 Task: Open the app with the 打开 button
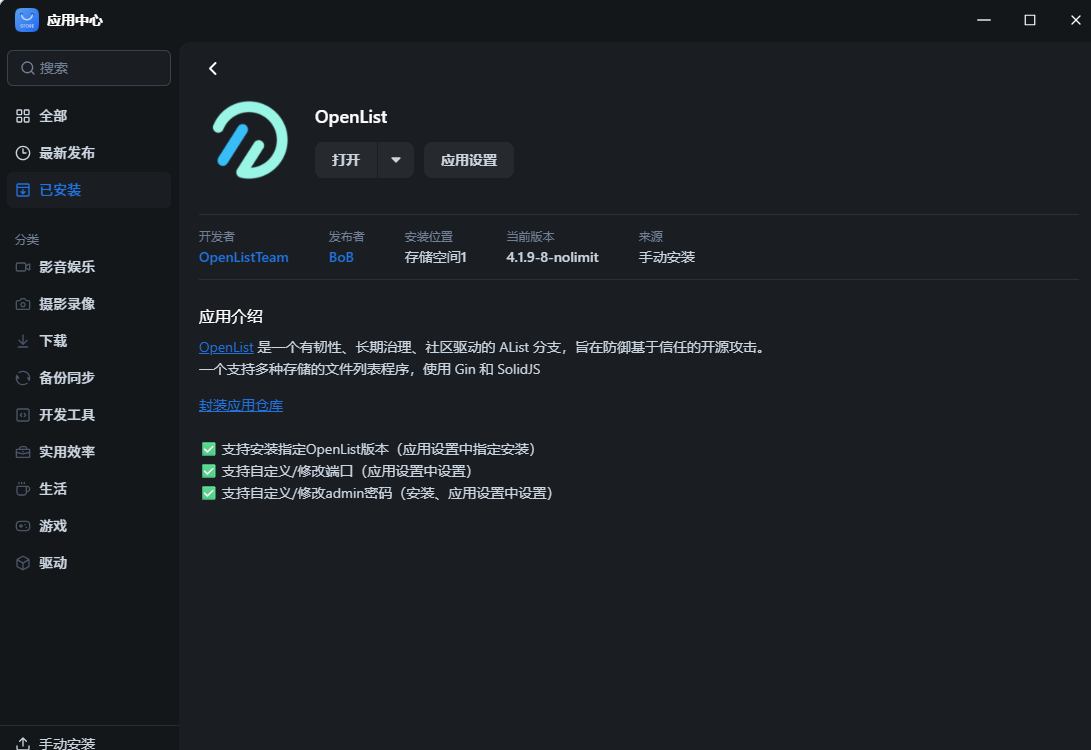tap(346, 160)
